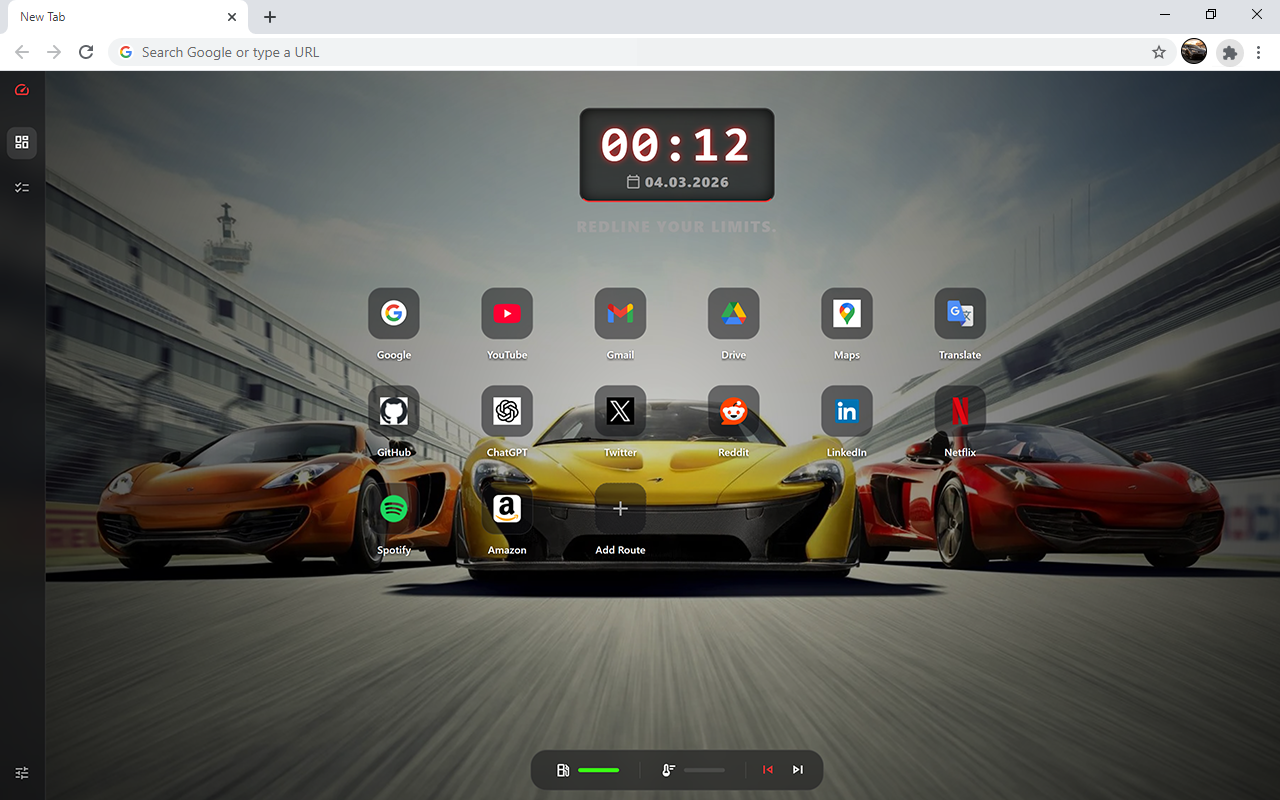Open the GitHub shortcut

click(394, 411)
